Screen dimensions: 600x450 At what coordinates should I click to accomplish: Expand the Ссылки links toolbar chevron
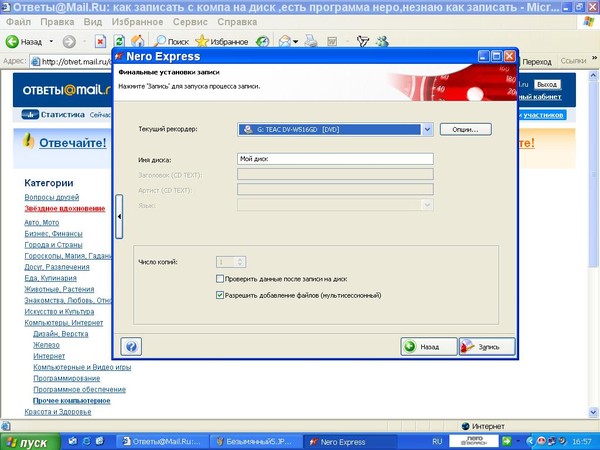[x=595, y=58]
